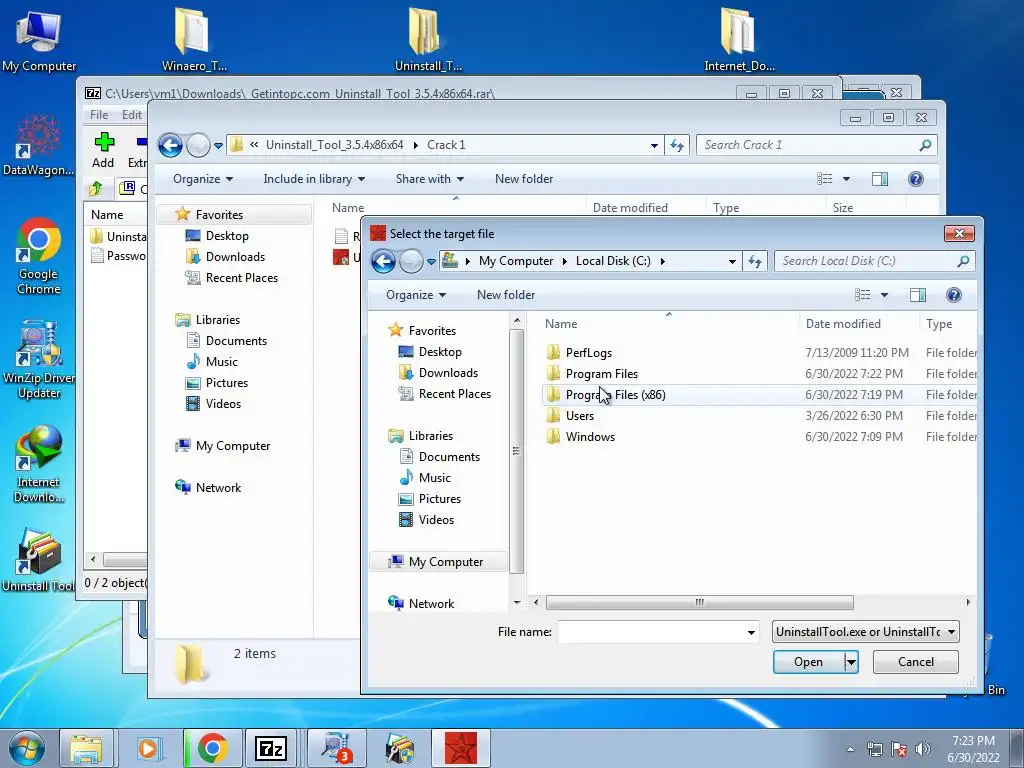
Task: Click horizontal scrollbar in dialog file list
Action: pos(699,602)
